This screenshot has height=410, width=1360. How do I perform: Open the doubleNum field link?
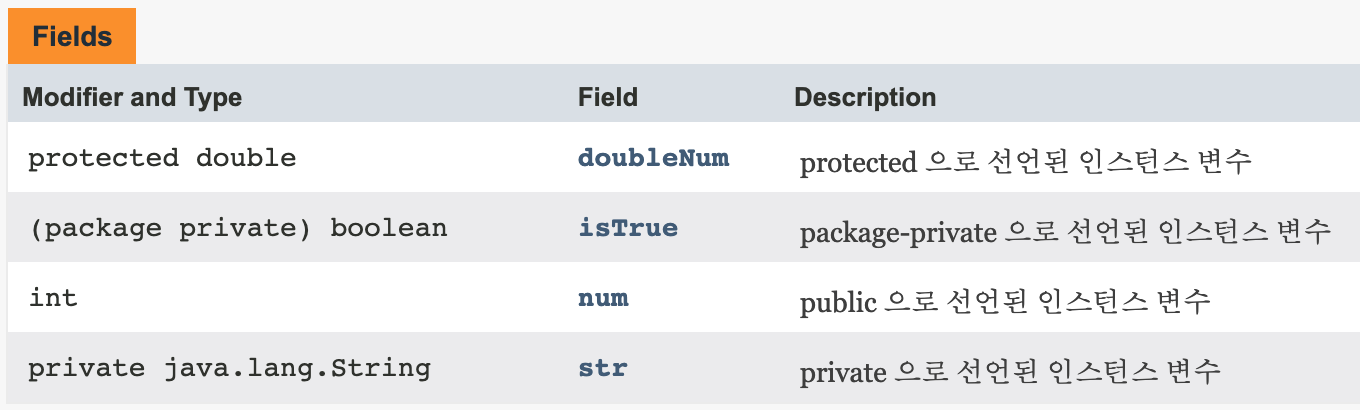pos(653,158)
